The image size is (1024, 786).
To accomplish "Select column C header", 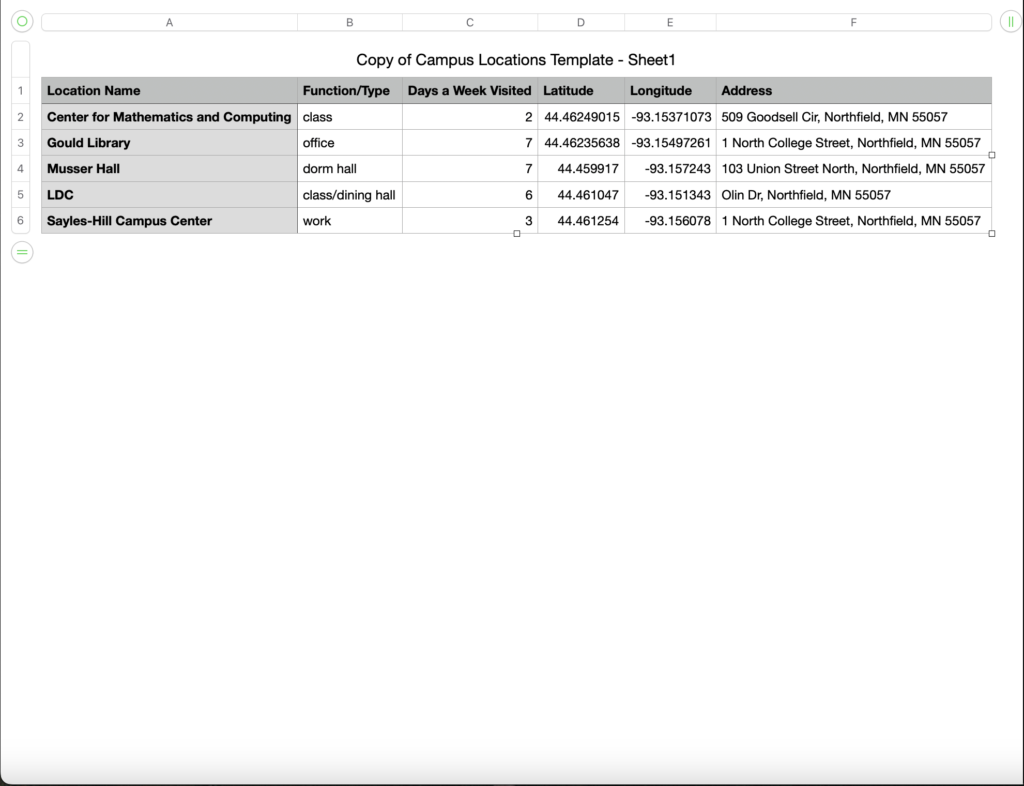I will tap(470, 22).
